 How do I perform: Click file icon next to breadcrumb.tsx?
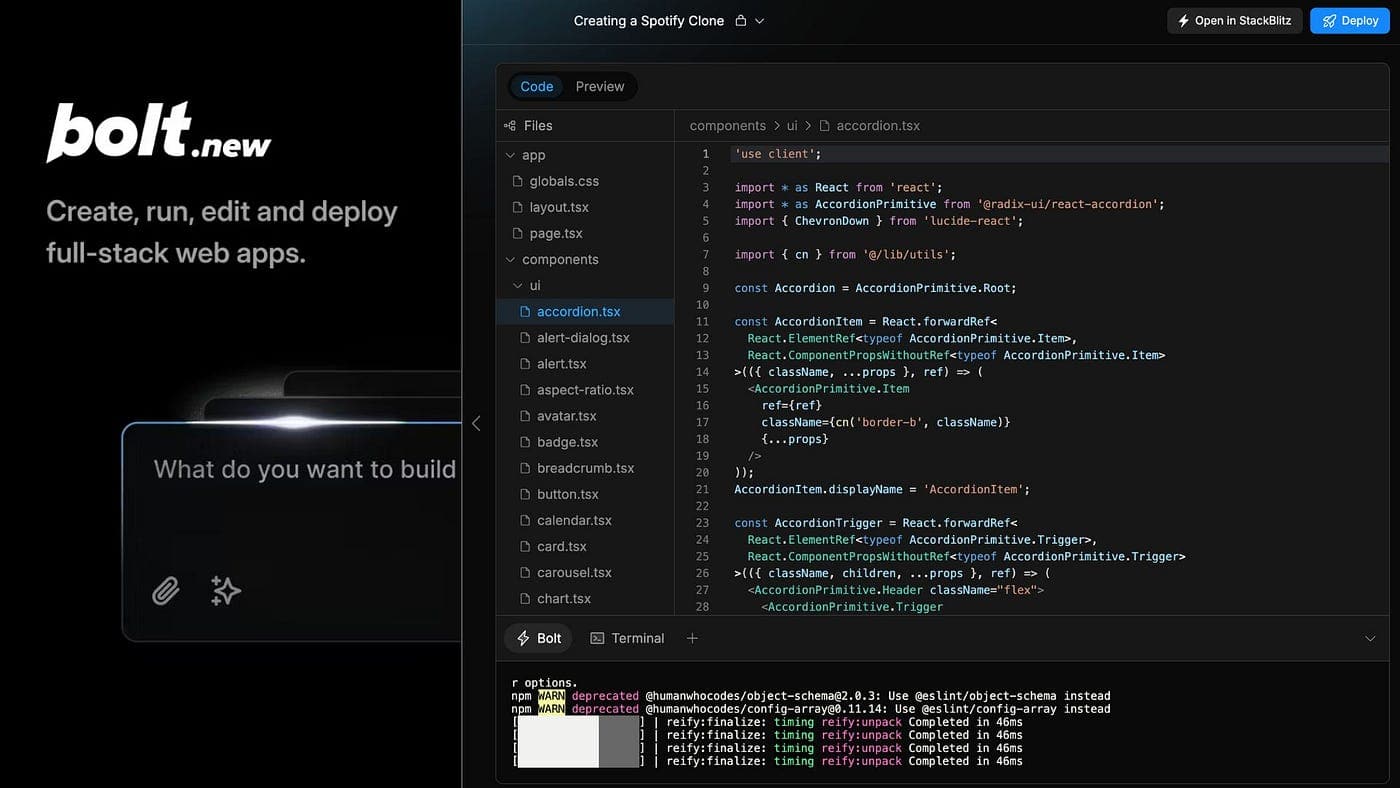[525, 467]
